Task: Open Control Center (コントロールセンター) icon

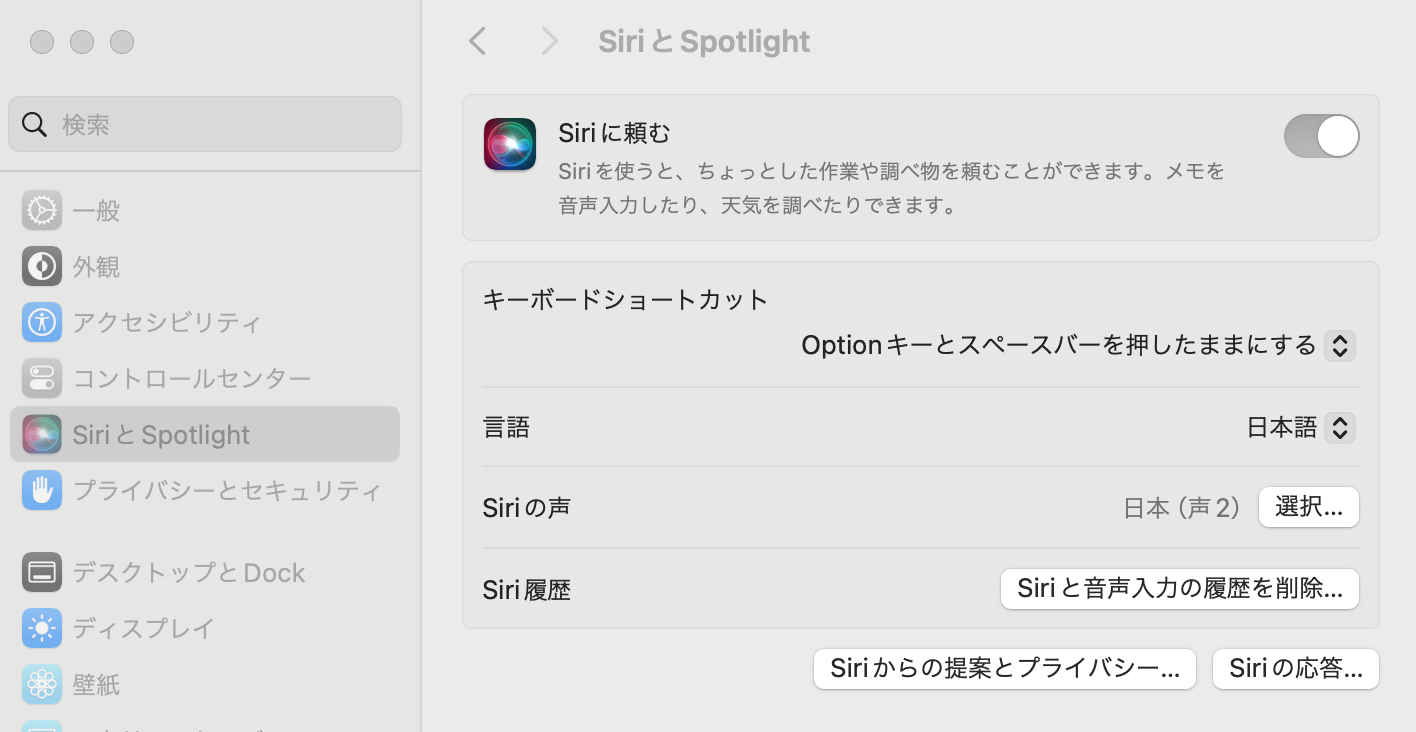Action: [42, 378]
